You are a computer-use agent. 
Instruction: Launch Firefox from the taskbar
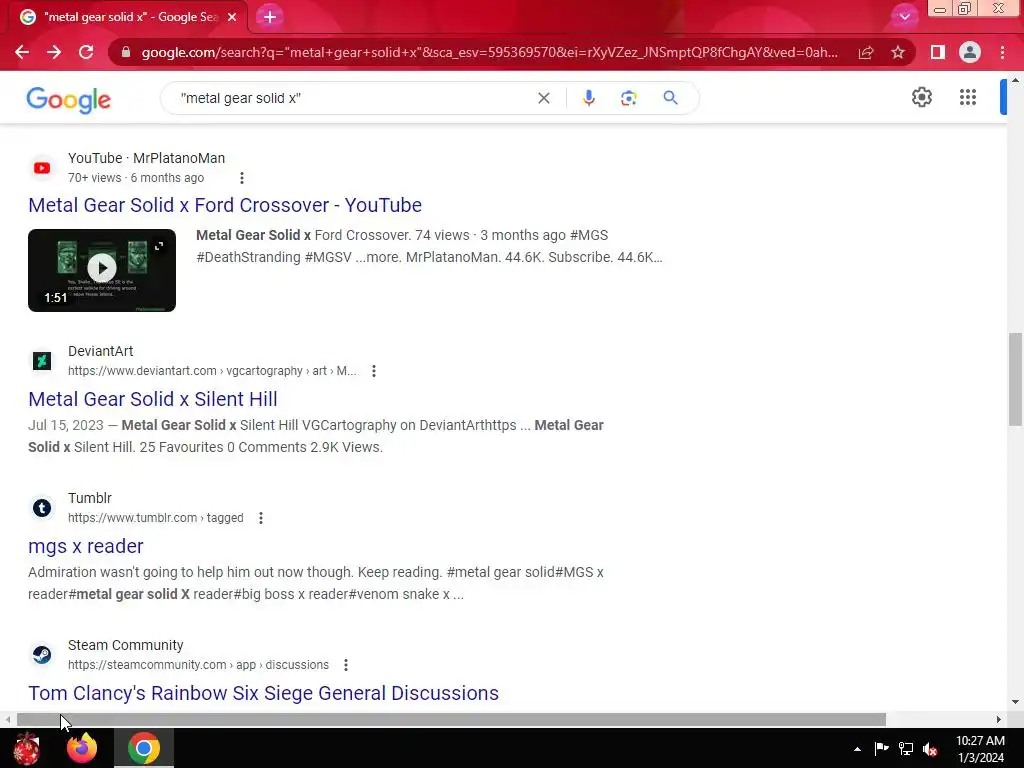[x=82, y=748]
